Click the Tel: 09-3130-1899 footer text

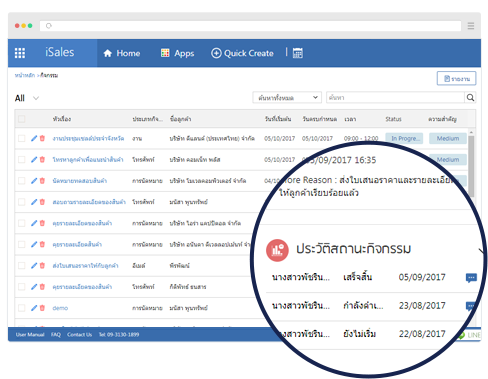coord(119,335)
